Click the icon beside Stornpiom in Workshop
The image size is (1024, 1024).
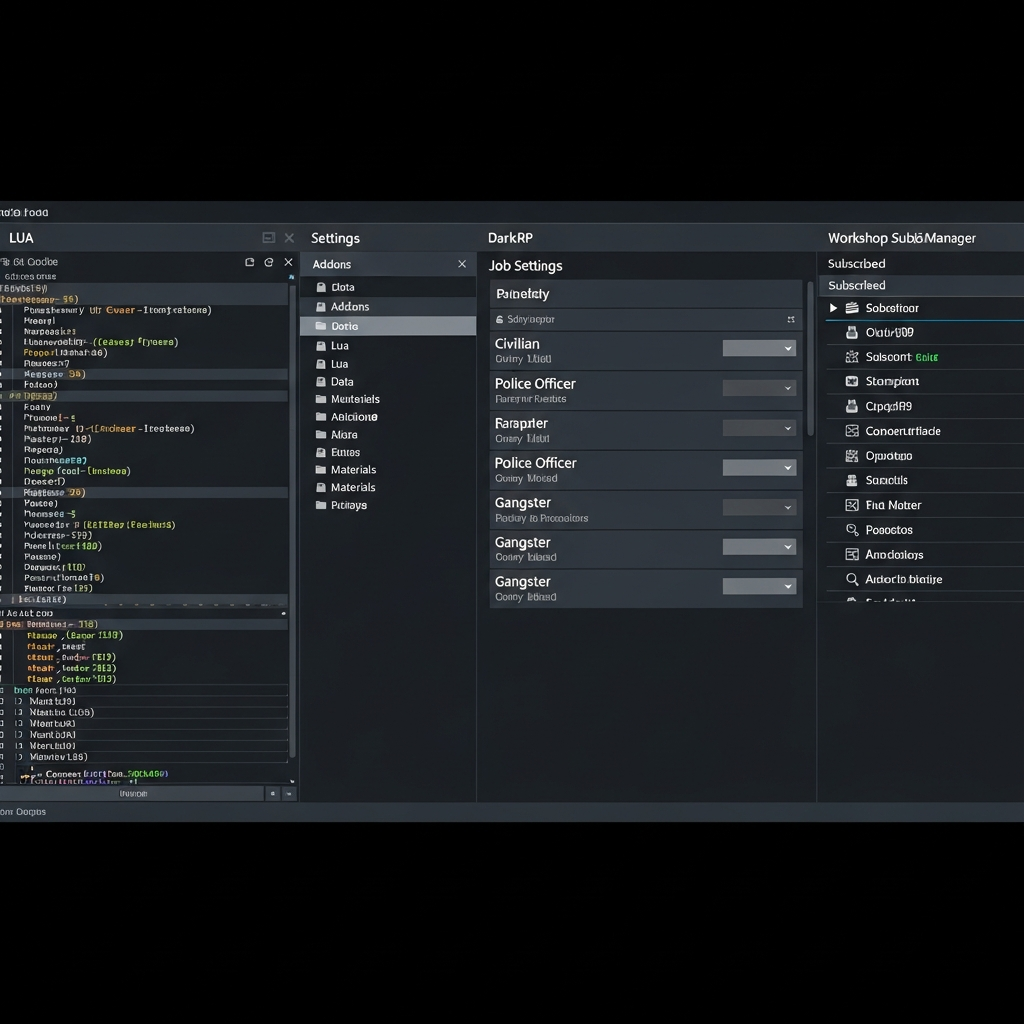(852, 381)
